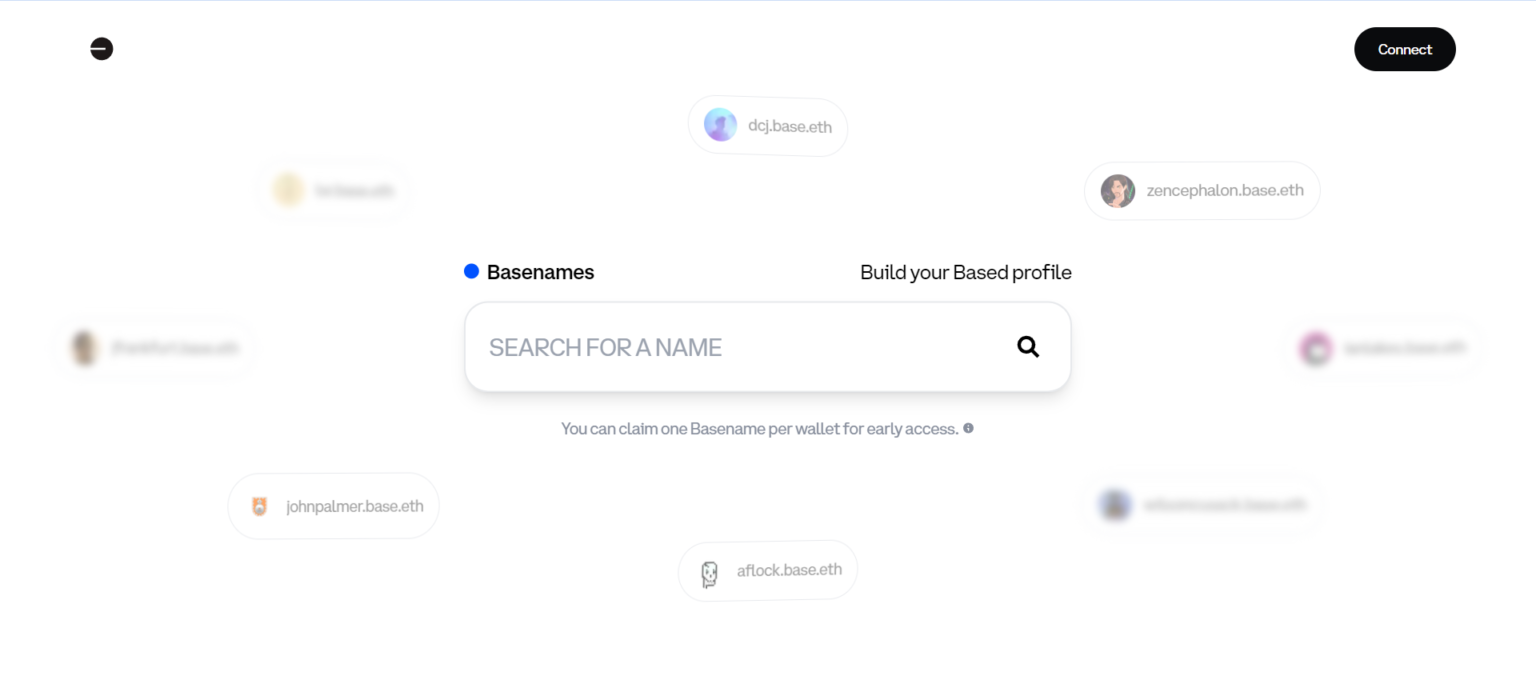
Task: Open the dcj.base.eth name chip
Action: point(768,126)
